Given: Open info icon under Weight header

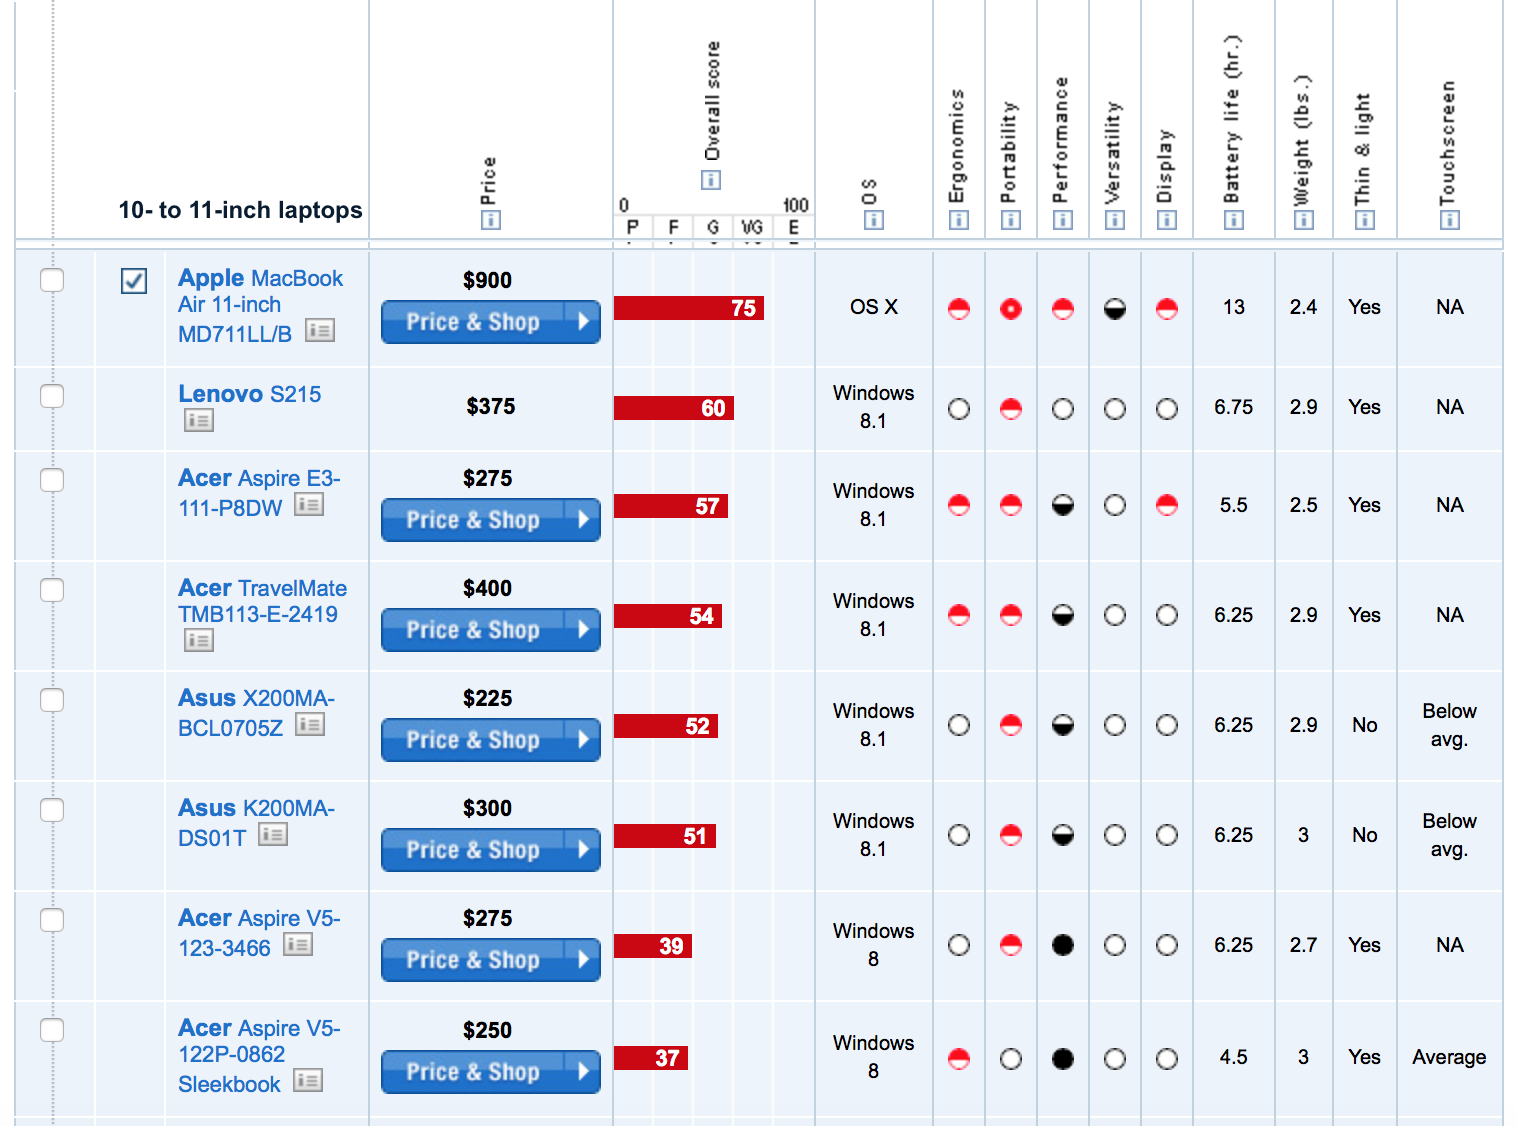Looking at the screenshot, I should 1304,220.
